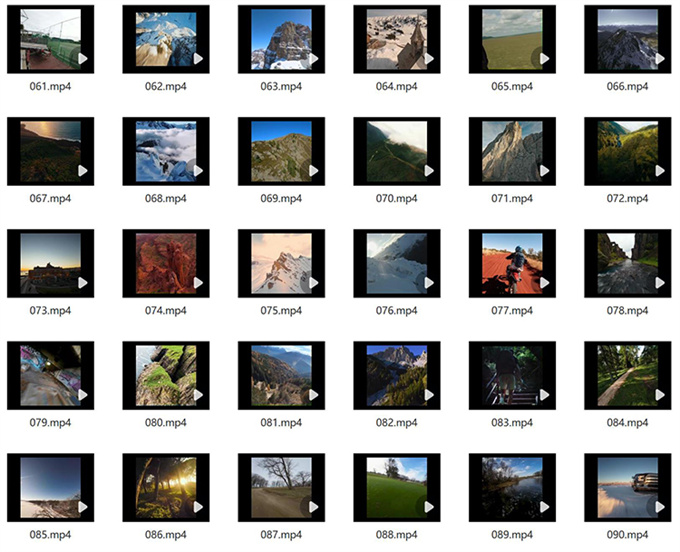This screenshot has width=680, height=552.
Task: Select the 071.mp4 rock spire thumbnail
Action: pos(512,151)
